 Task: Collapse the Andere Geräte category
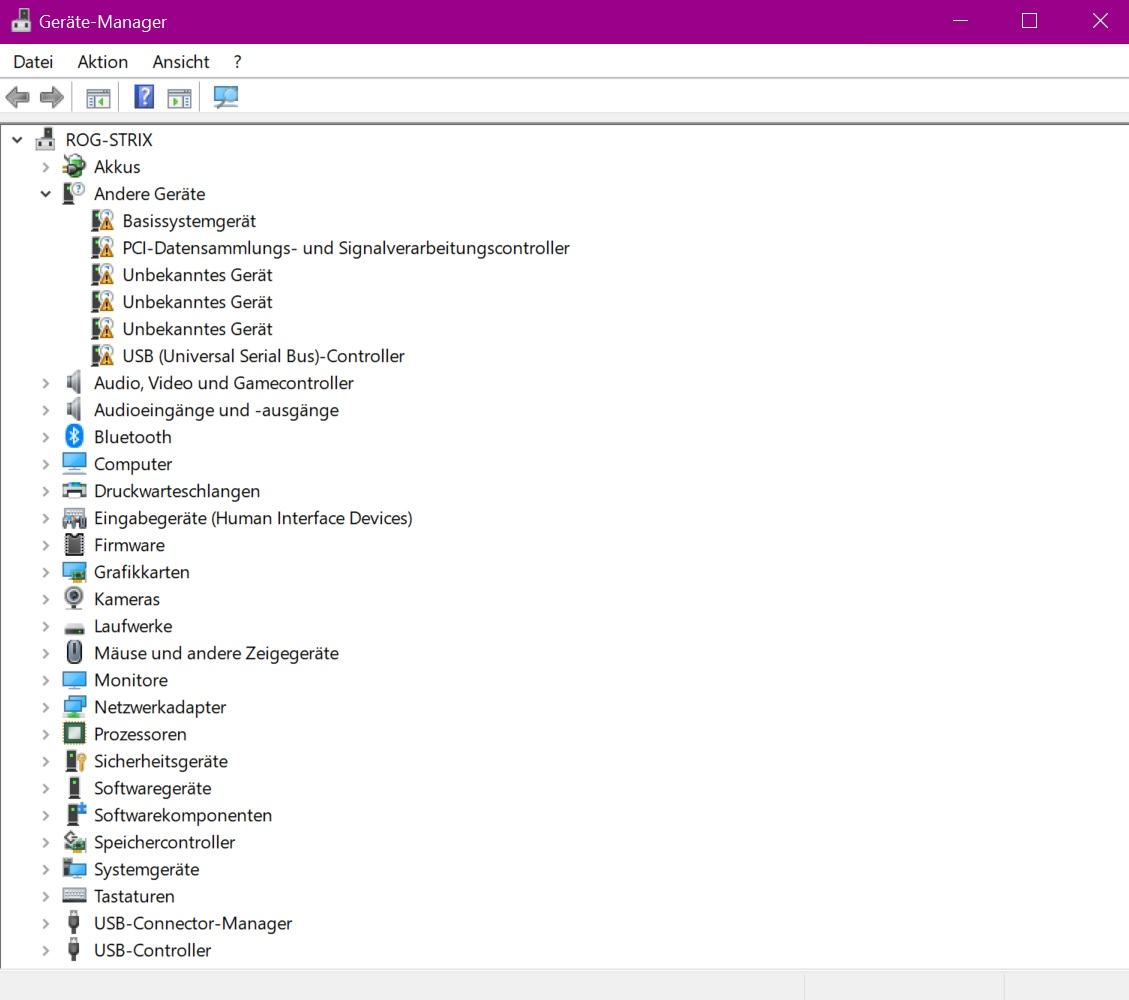(x=45, y=194)
